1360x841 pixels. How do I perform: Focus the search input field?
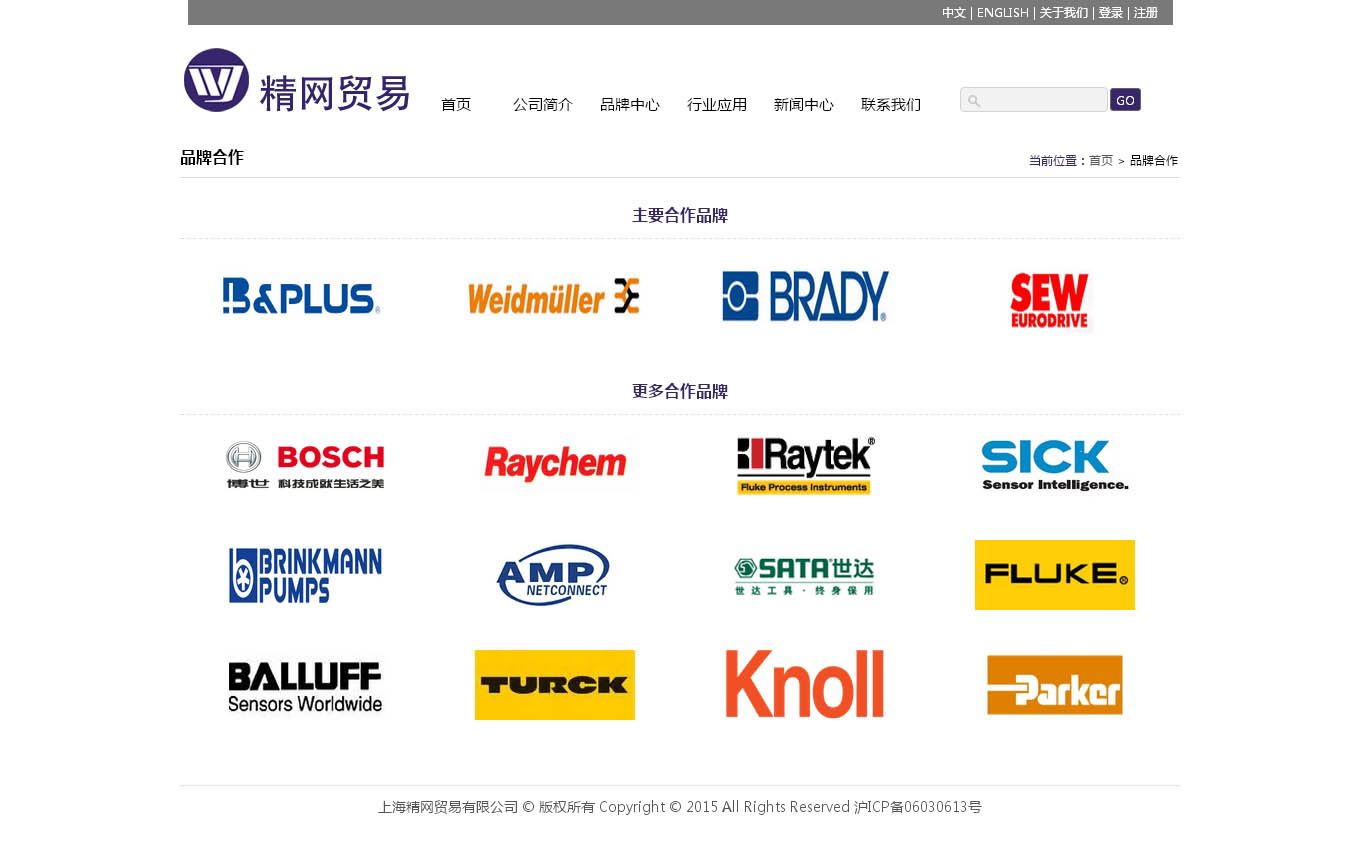[1034, 100]
